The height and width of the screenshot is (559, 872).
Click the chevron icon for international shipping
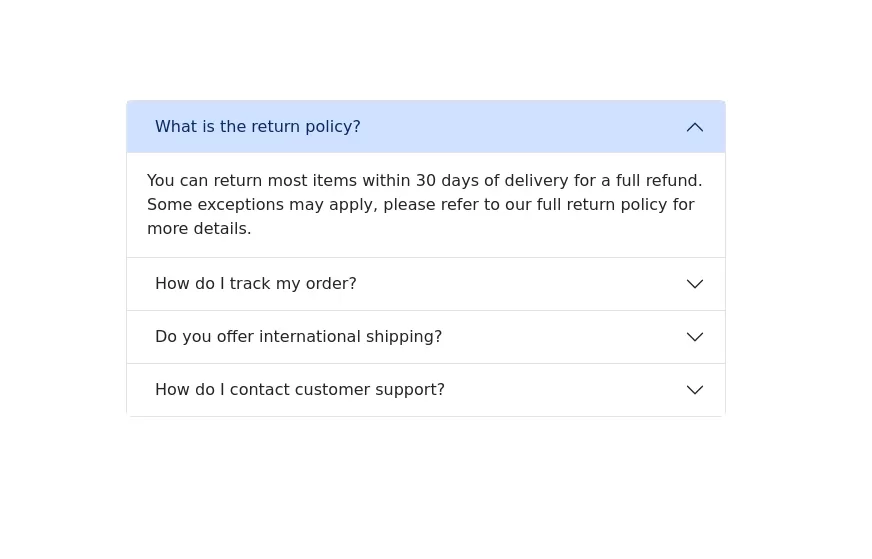coord(694,337)
